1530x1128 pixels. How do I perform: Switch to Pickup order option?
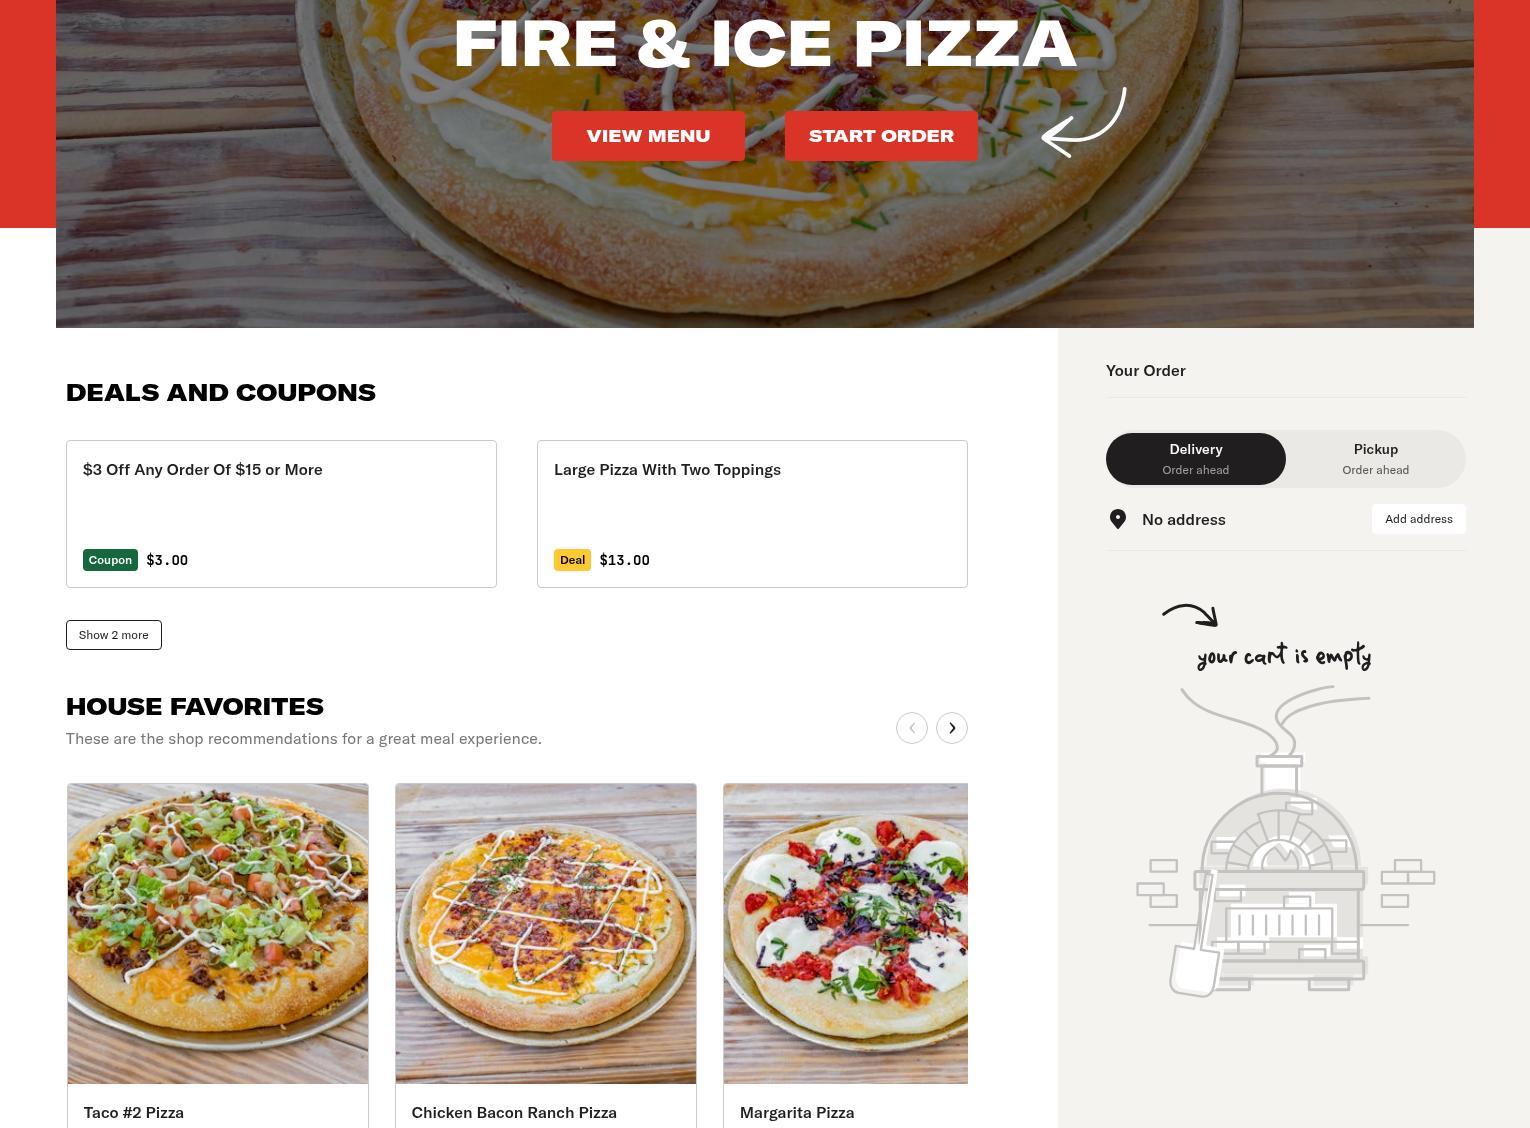1376,459
